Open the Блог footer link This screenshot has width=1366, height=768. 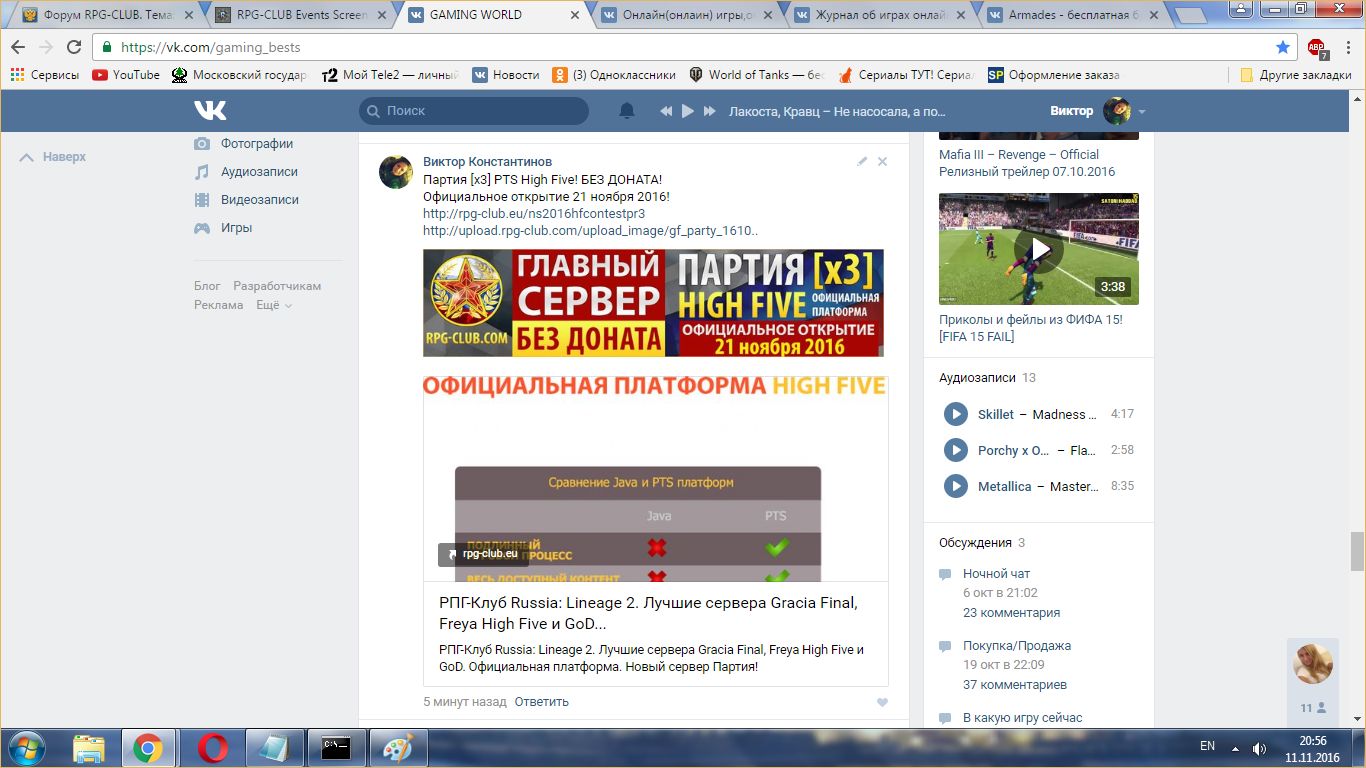(x=207, y=286)
